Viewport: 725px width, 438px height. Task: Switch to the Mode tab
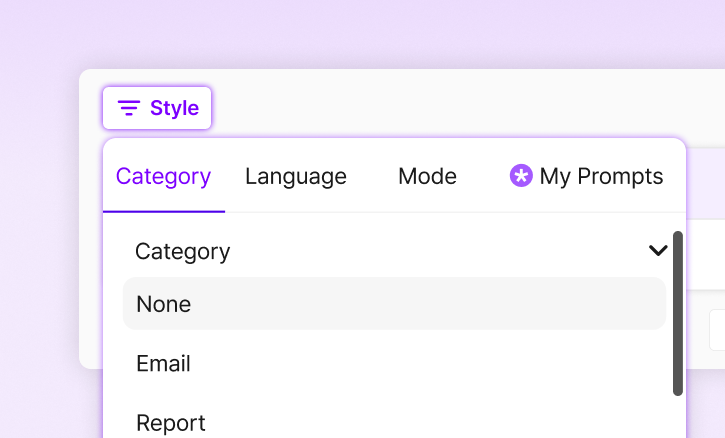pyautogui.click(x=427, y=177)
